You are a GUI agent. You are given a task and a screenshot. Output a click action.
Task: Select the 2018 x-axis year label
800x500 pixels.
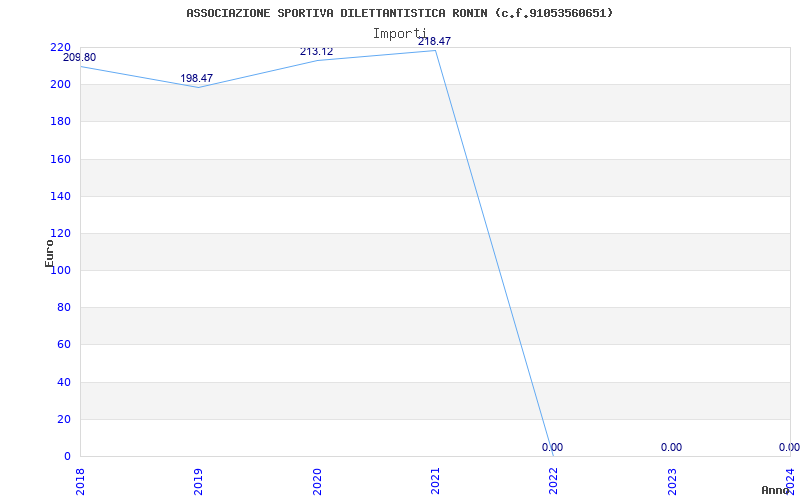(x=80, y=481)
